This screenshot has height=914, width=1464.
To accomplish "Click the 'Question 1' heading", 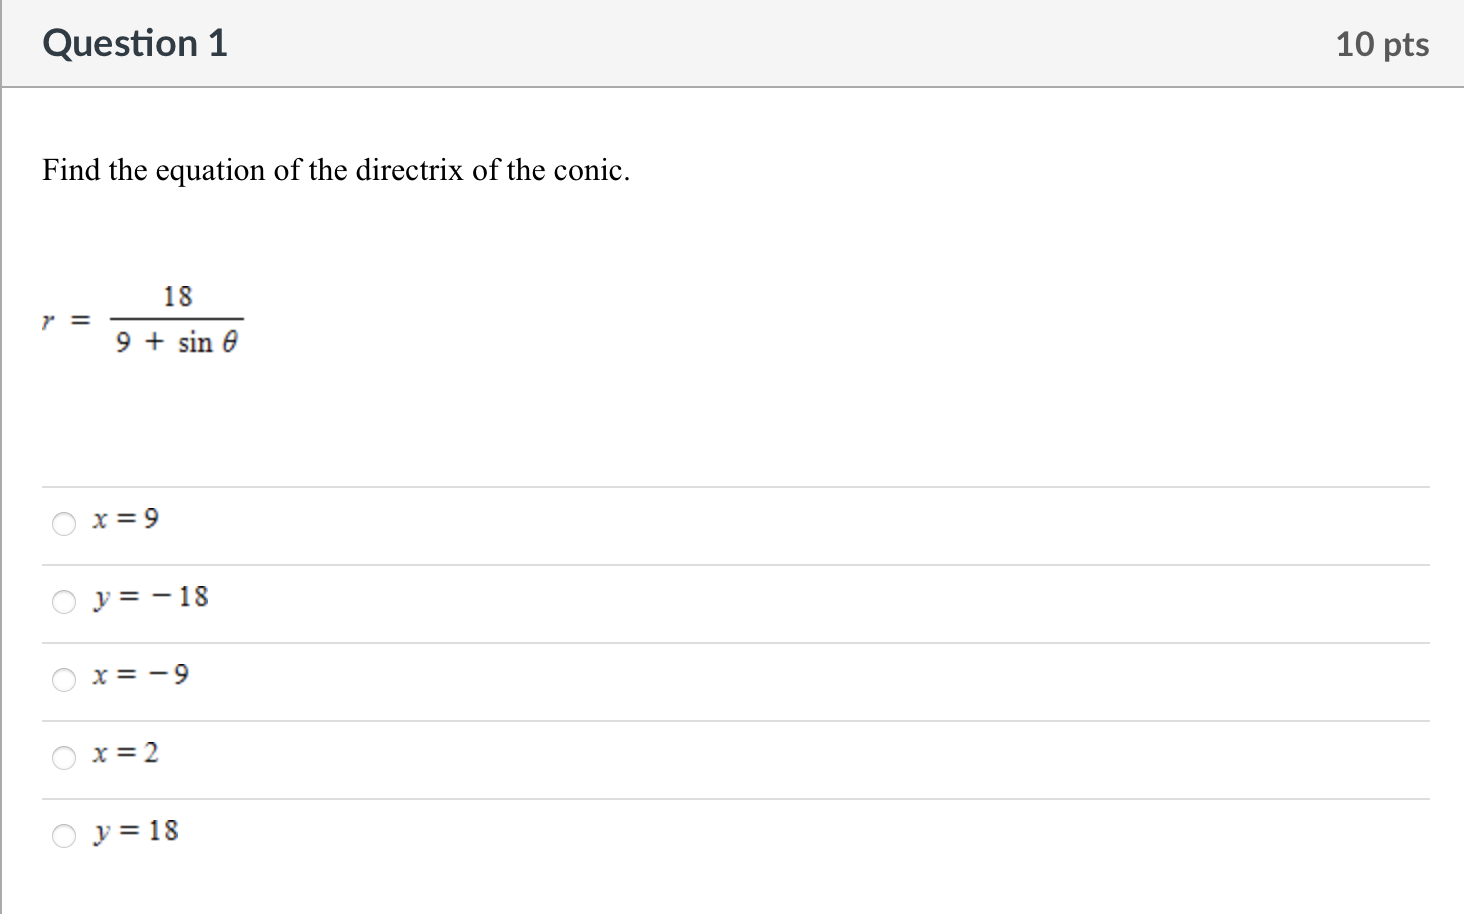I will [x=135, y=44].
